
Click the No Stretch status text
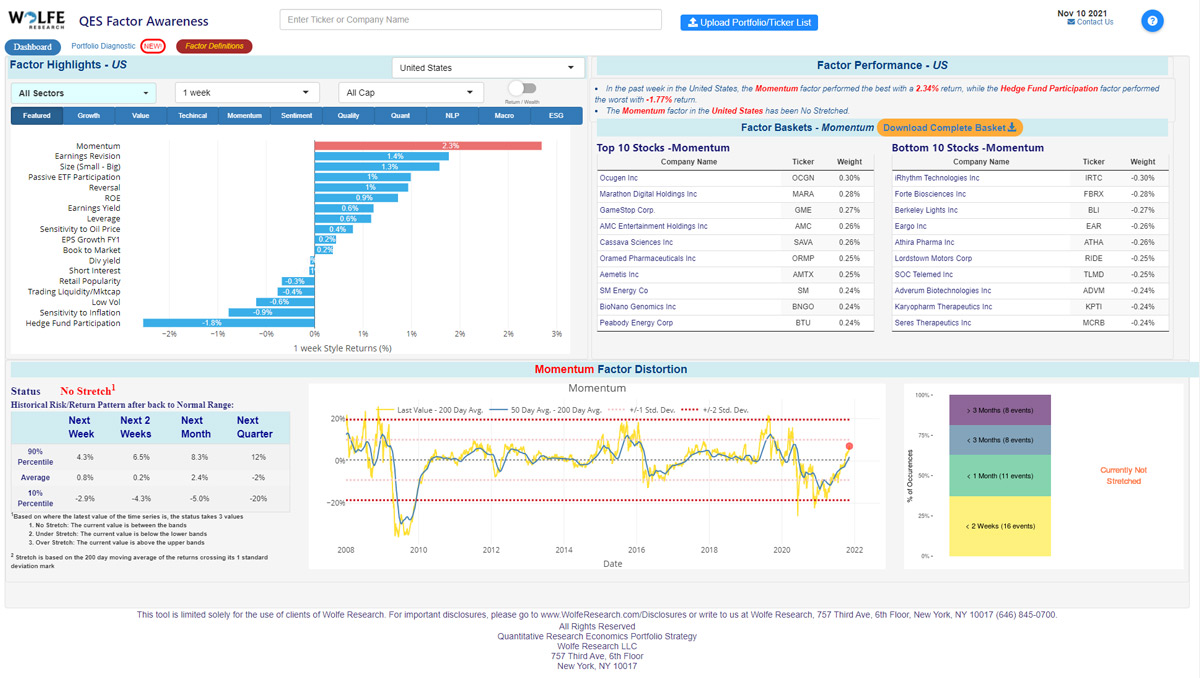(88, 391)
